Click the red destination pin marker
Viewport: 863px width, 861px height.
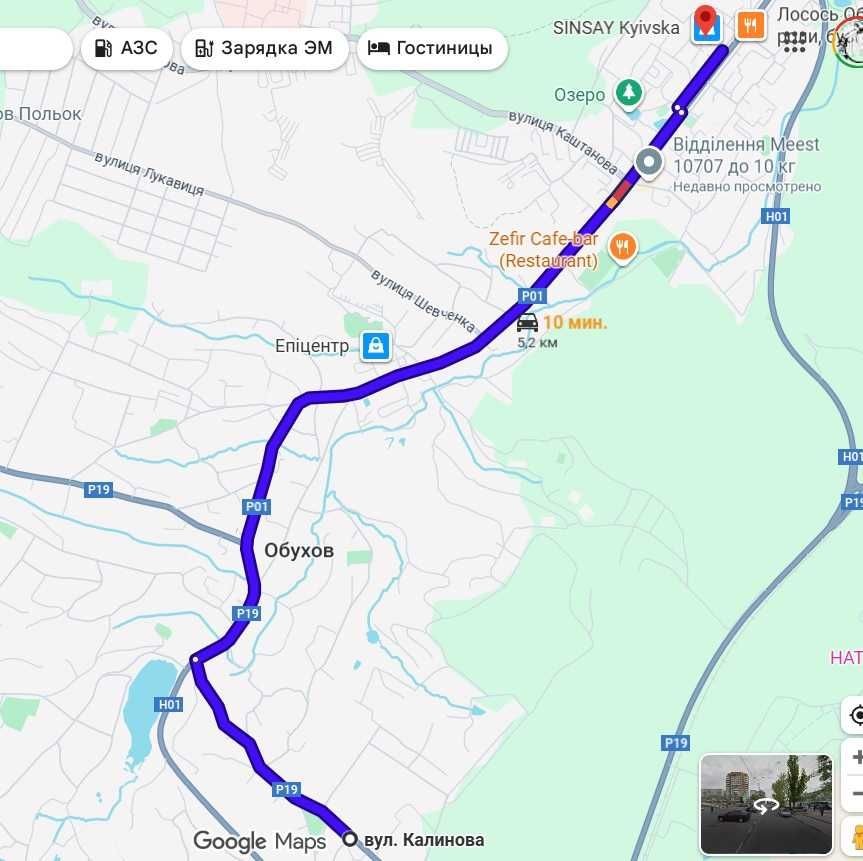coord(705,19)
